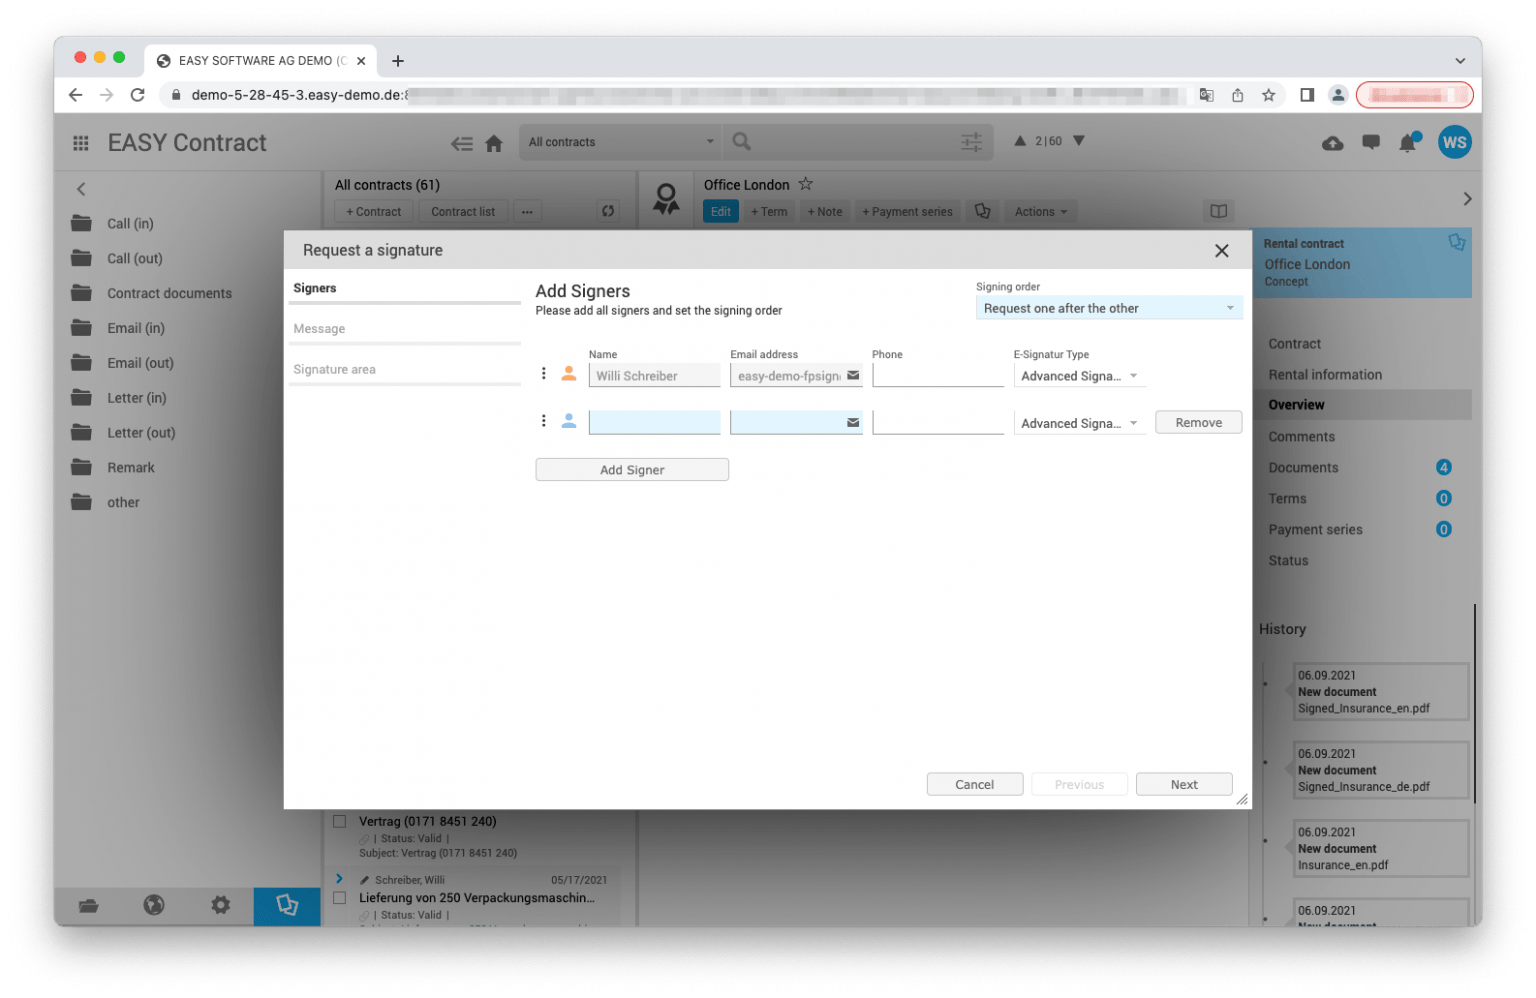Open the cloud upload icon in the header
The height and width of the screenshot is (998, 1536).
coord(1332,142)
